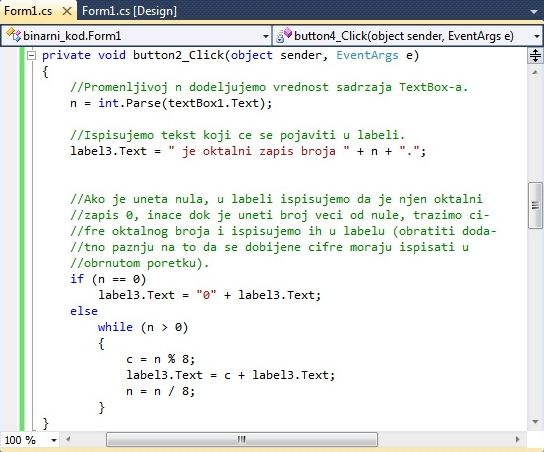The height and width of the screenshot is (452, 544).
Task: Click the horizontal scrollbar left arrow
Action: pos(68,440)
